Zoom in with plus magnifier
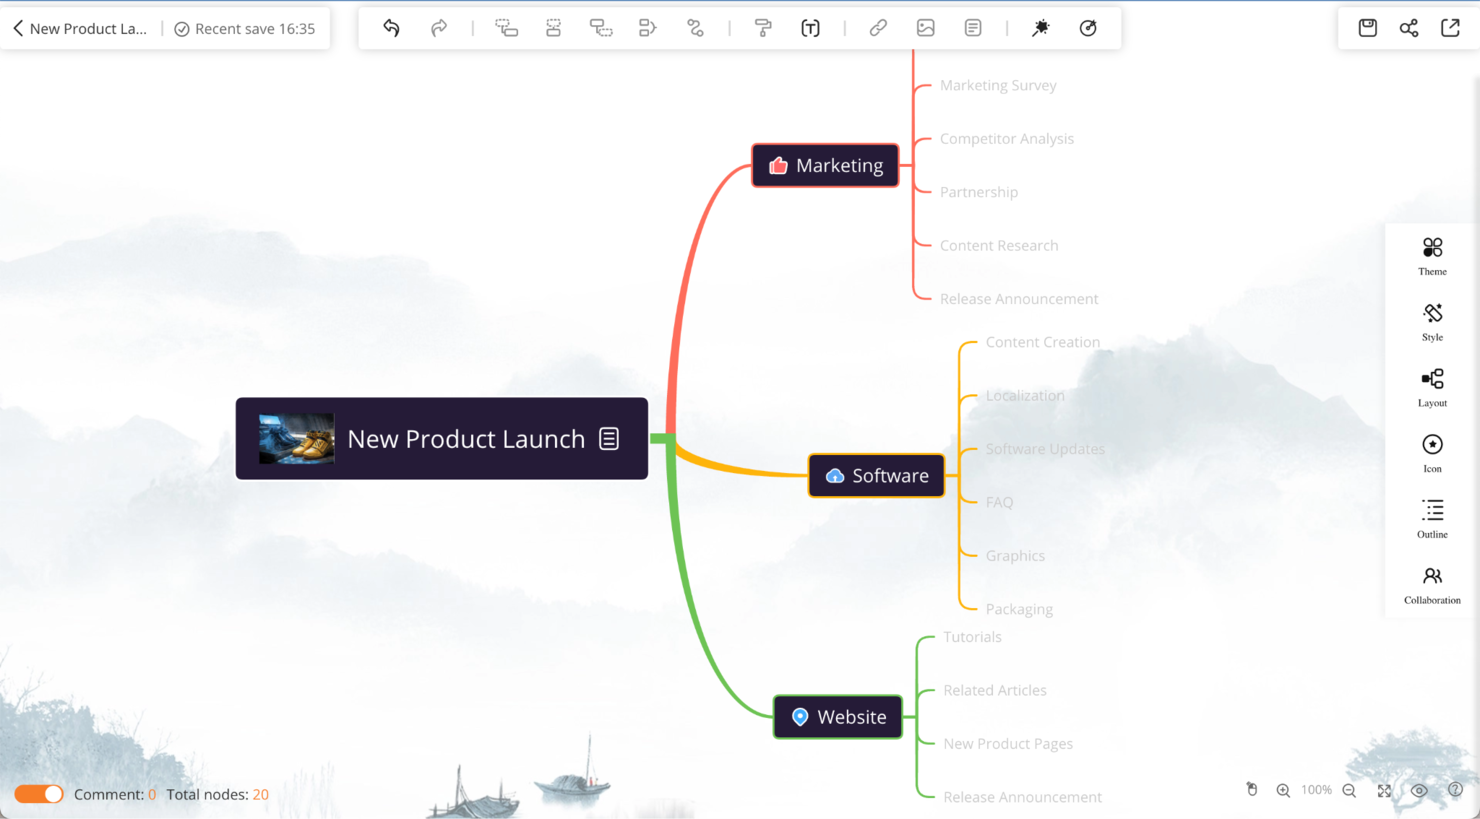This screenshot has height=819, width=1480. (x=1283, y=790)
